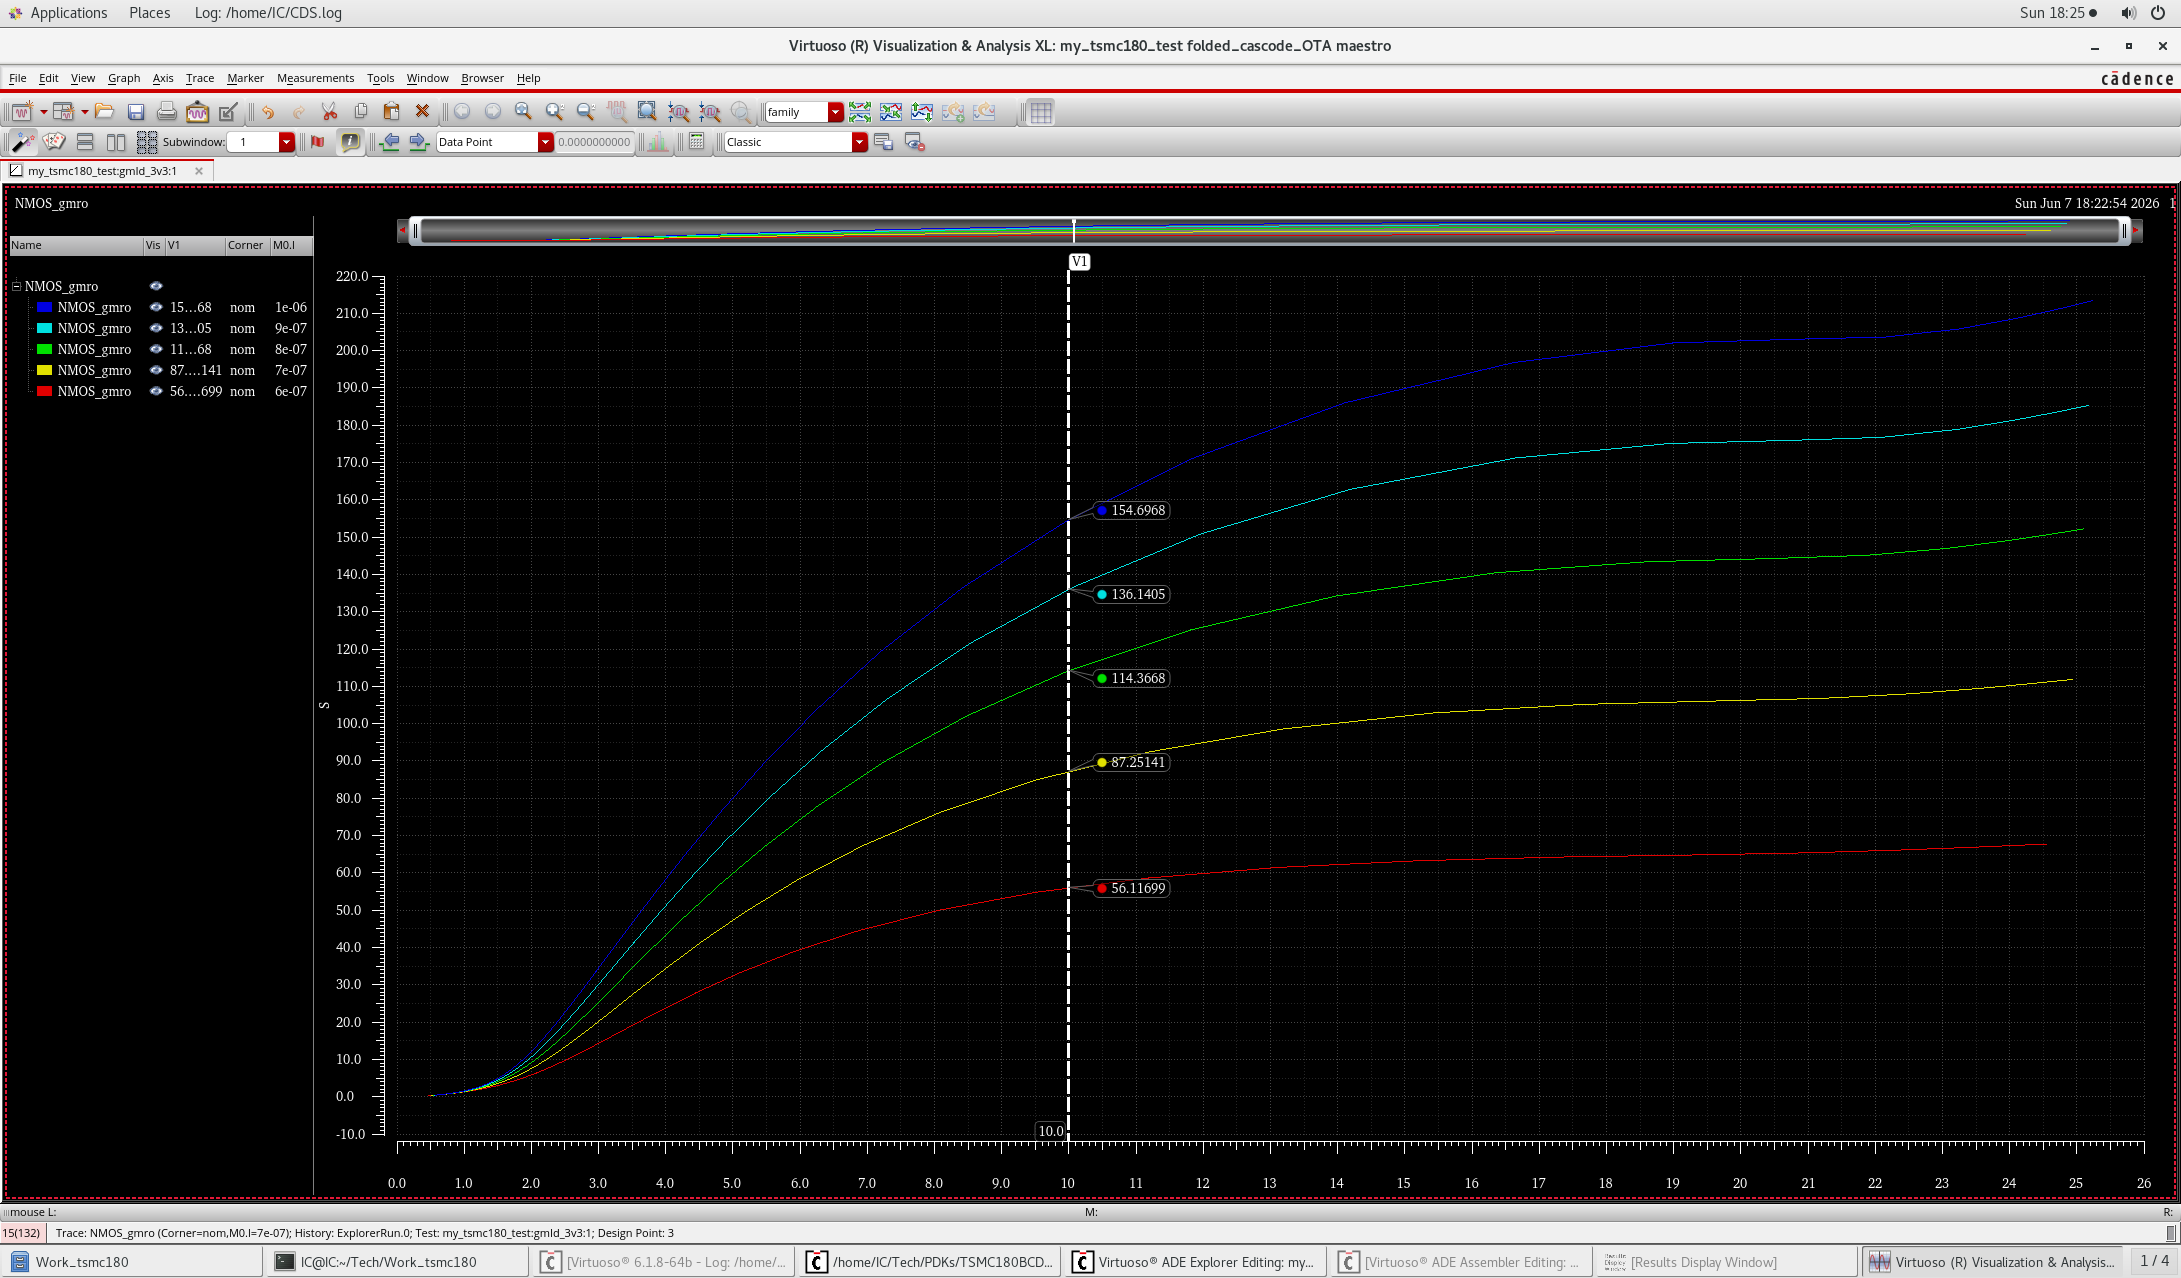Click the new graph window icon
The width and height of the screenshot is (2181, 1278).
click(x=21, y=112)
